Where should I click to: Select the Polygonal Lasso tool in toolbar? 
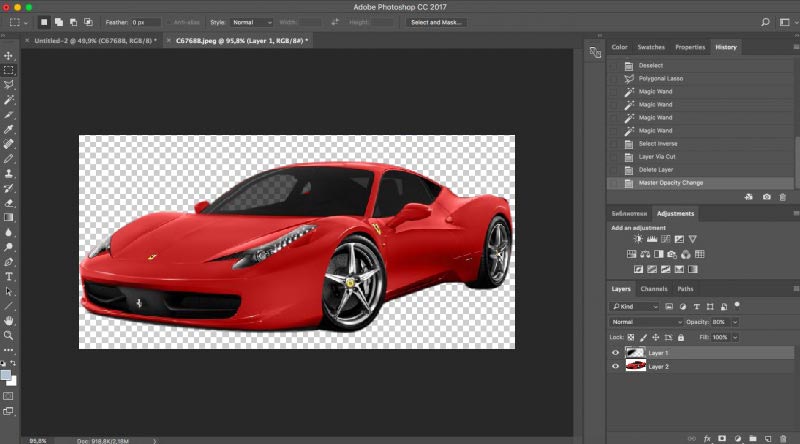(x=9, y=85)
